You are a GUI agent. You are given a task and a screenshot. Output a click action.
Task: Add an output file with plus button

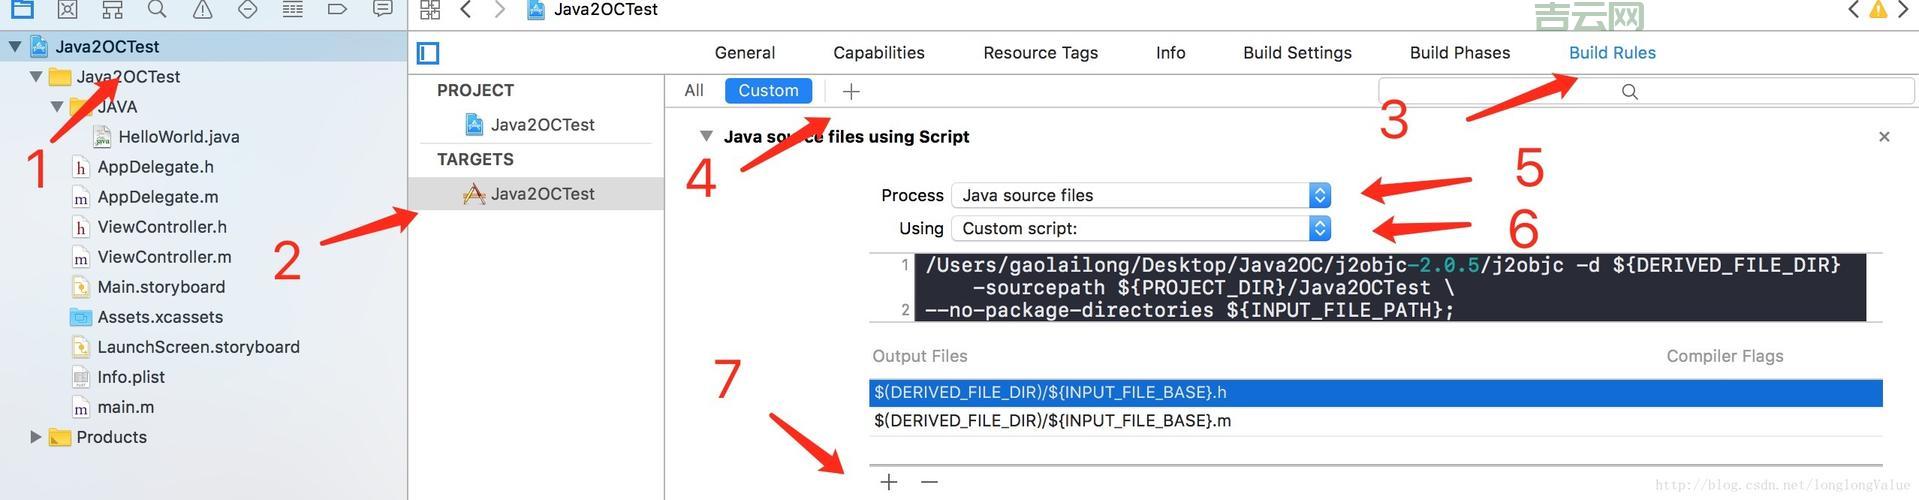tap(889, 482)
